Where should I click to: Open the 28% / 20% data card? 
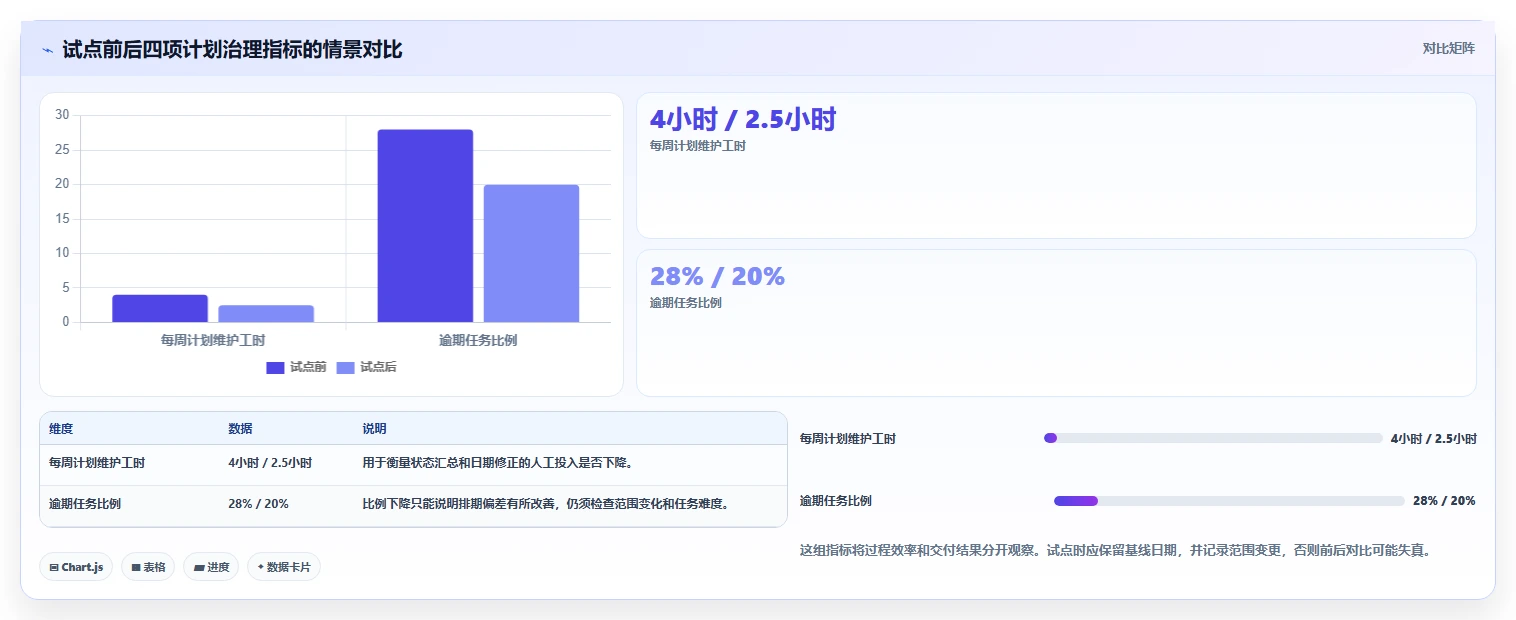[x=1056, y=323]
